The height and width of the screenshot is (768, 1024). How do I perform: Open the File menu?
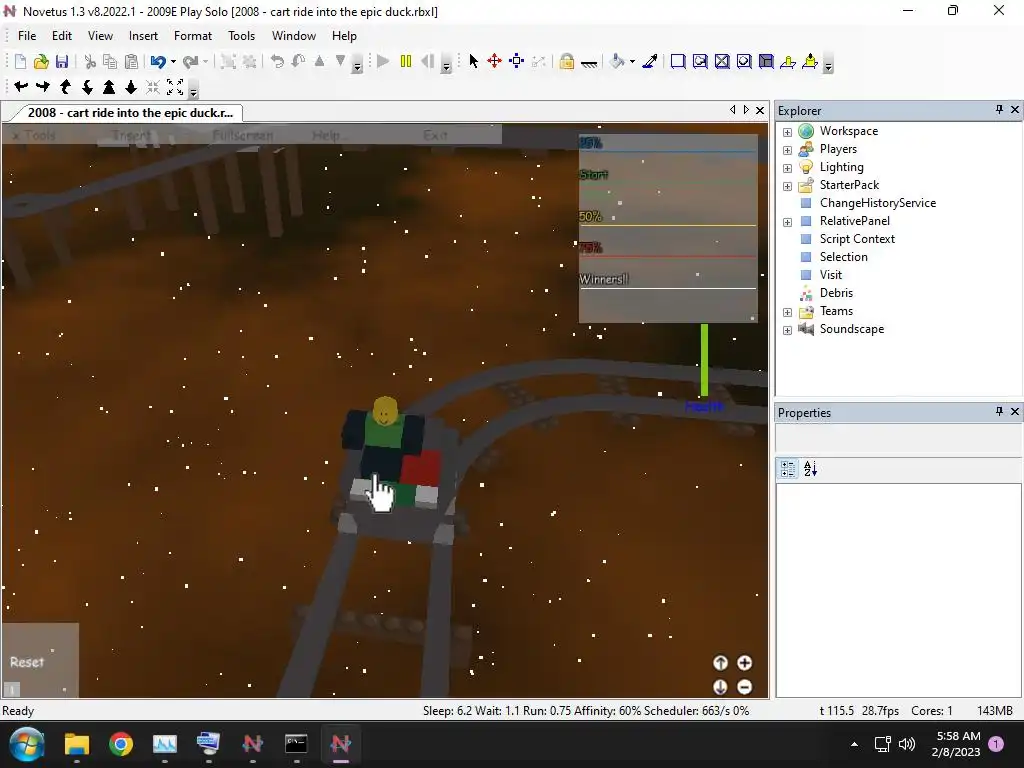click(x=27, y=36)
